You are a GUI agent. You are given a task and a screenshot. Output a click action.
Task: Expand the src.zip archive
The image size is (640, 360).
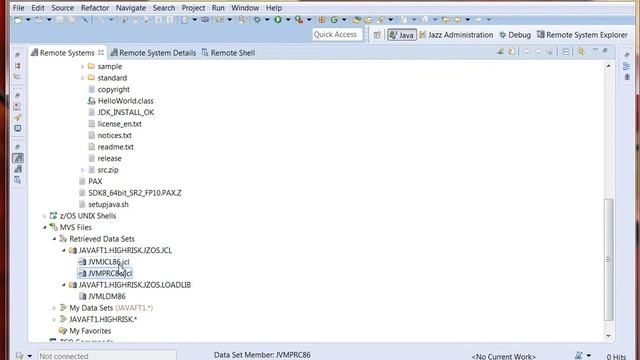[x=82, y=170]
